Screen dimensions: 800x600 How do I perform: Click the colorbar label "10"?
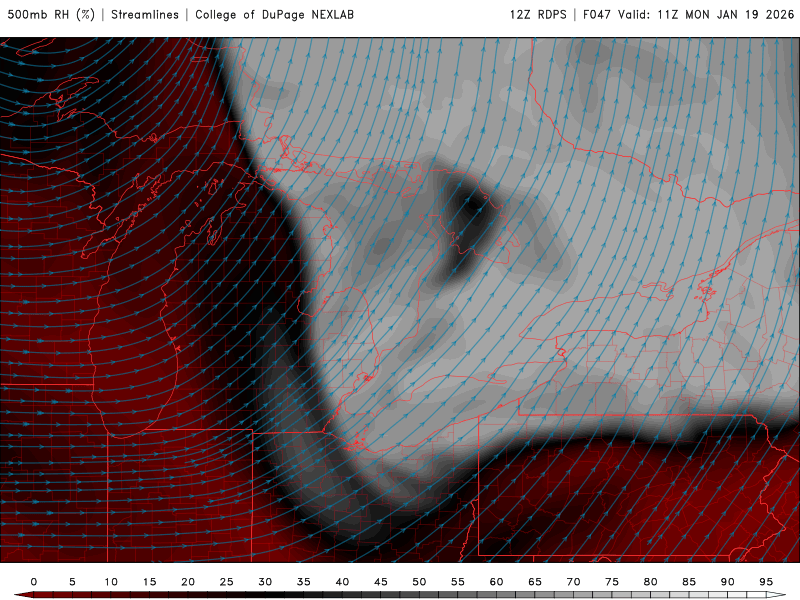click(111, 582)
